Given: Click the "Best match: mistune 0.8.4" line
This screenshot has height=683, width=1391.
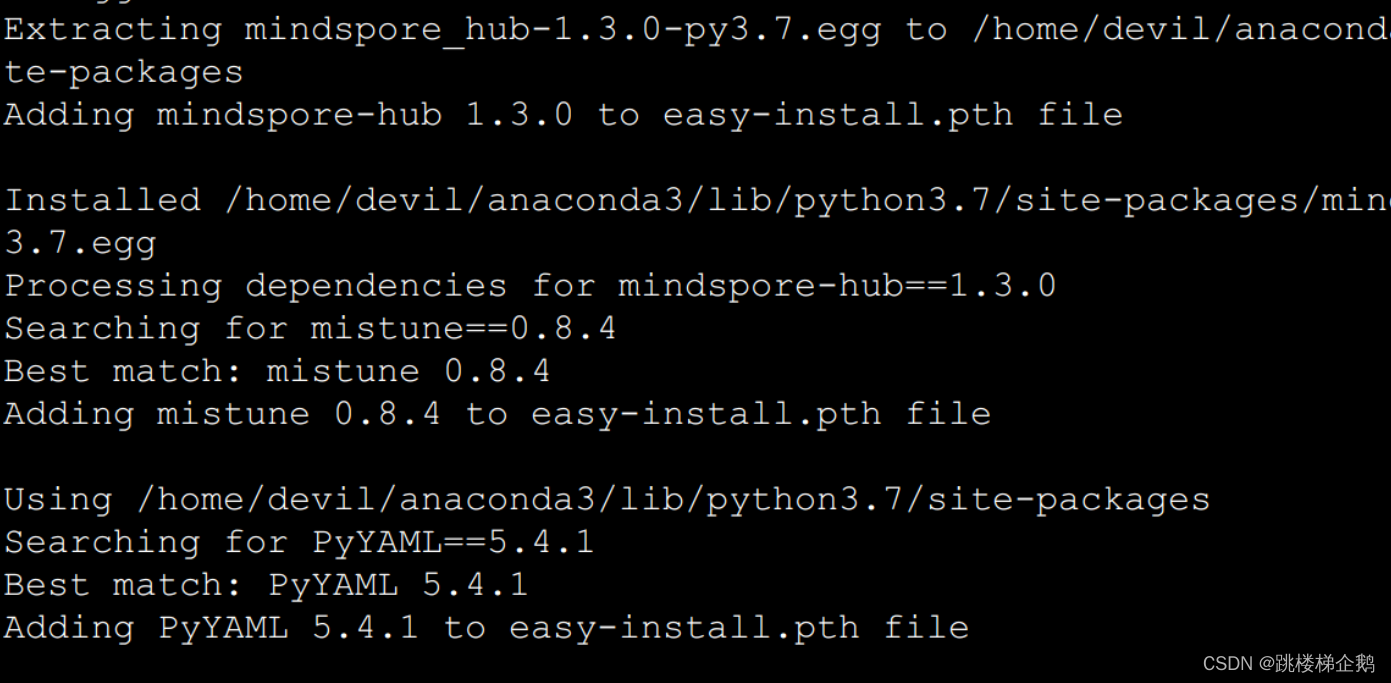Looking at the screenshot, I should tap(277, 371).
